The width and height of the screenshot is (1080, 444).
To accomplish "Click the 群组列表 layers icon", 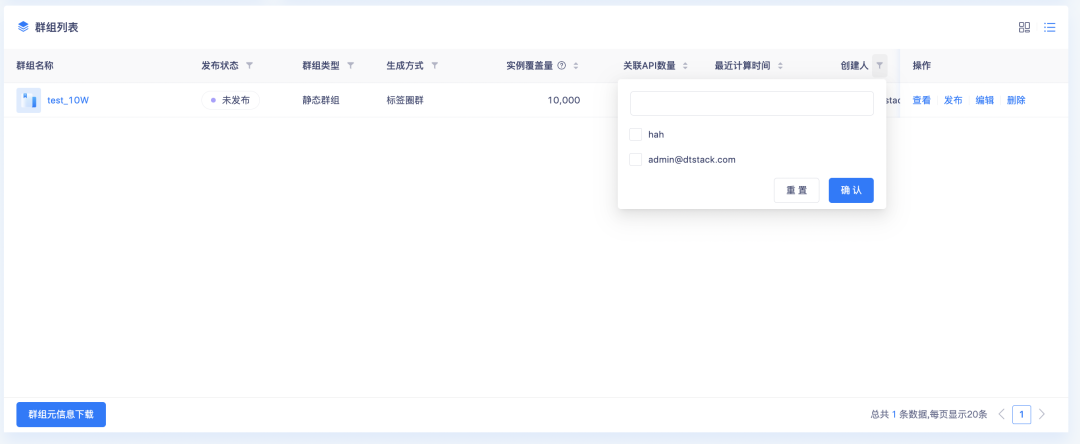I will (23, 28).
